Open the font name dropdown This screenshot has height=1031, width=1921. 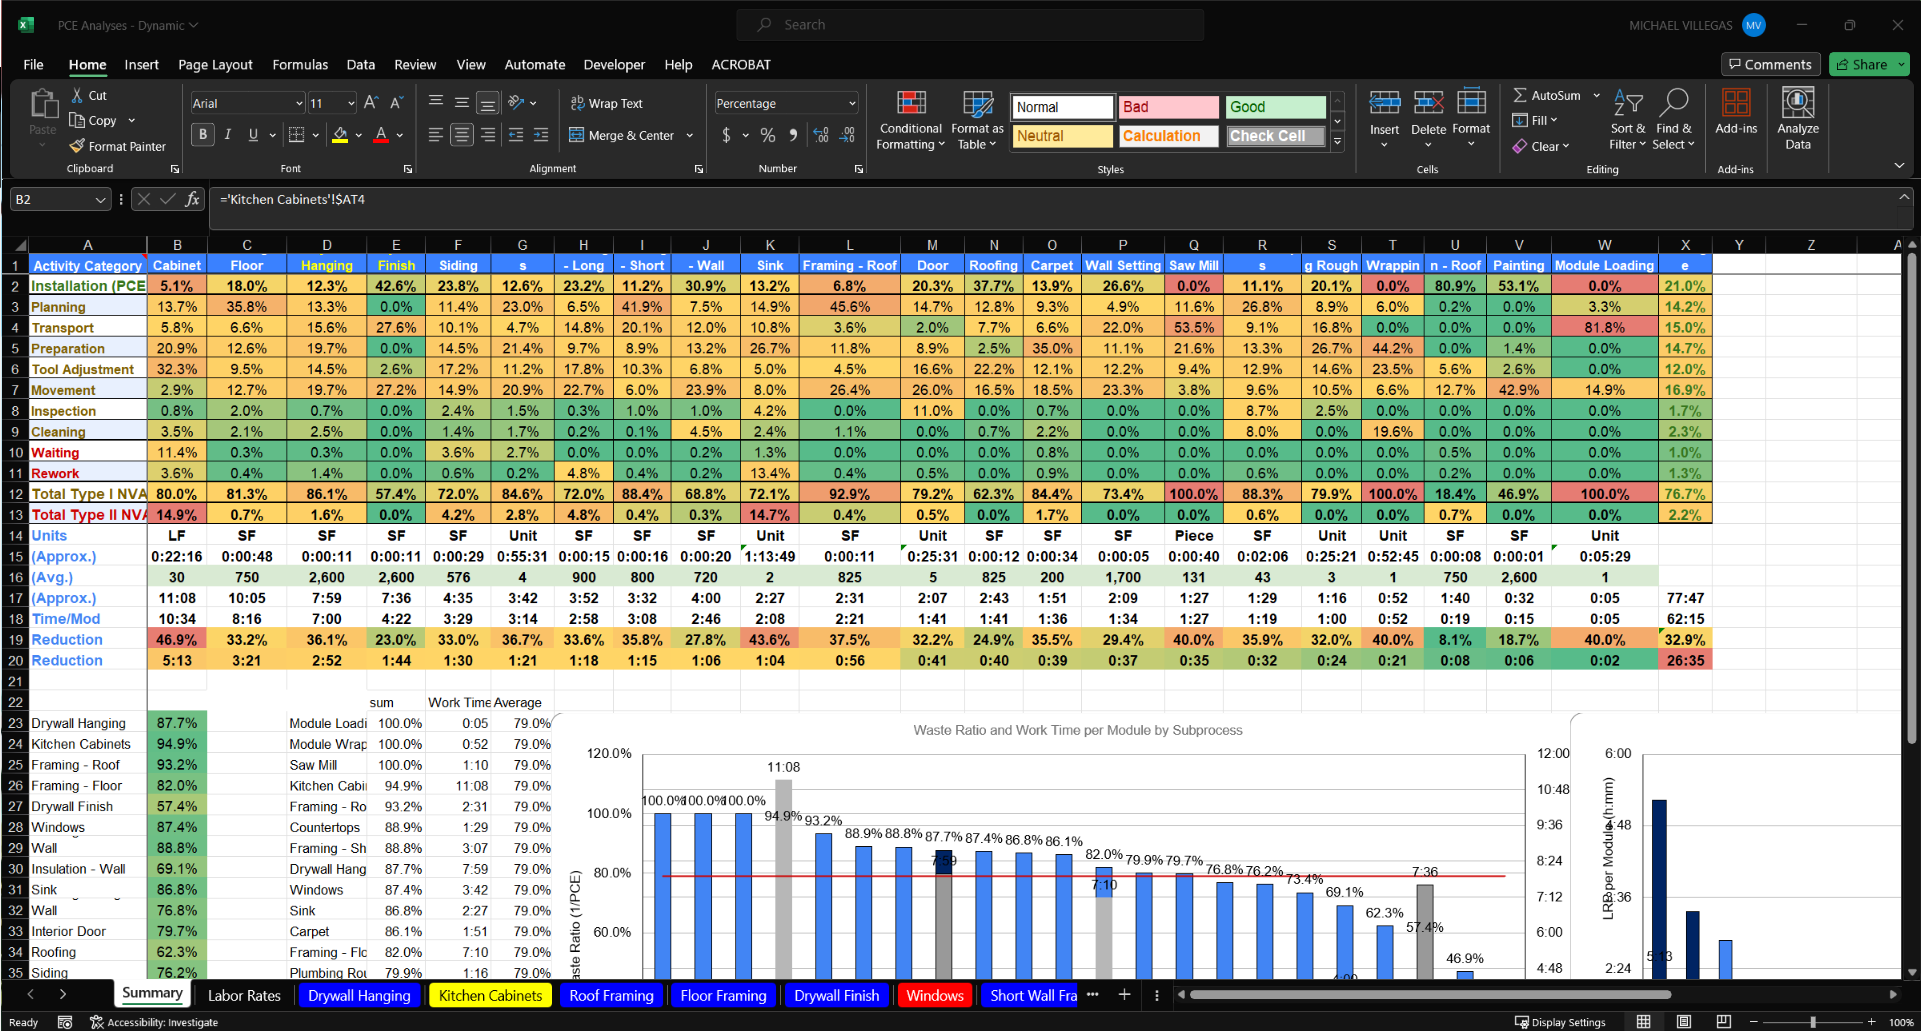point(299,103)
